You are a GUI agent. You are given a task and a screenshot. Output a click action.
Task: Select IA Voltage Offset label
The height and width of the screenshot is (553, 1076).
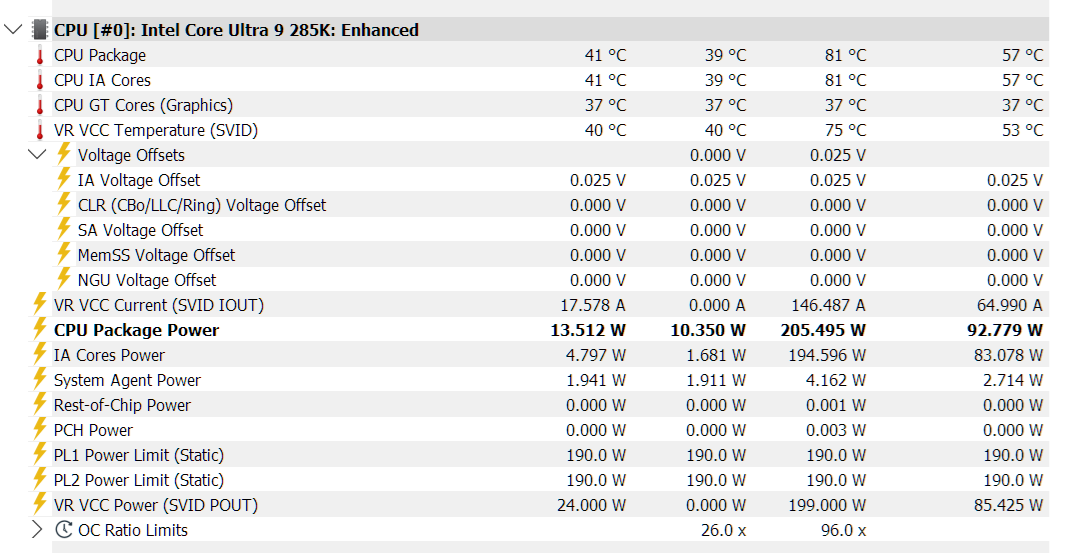[139, 180]
